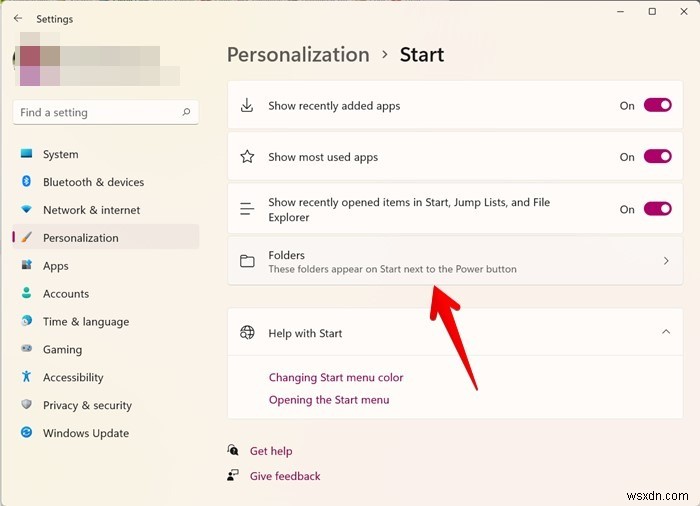Turn off Show recently added apps
The image size is (700, 506).
pyautogui.click(x=657, y=105)
